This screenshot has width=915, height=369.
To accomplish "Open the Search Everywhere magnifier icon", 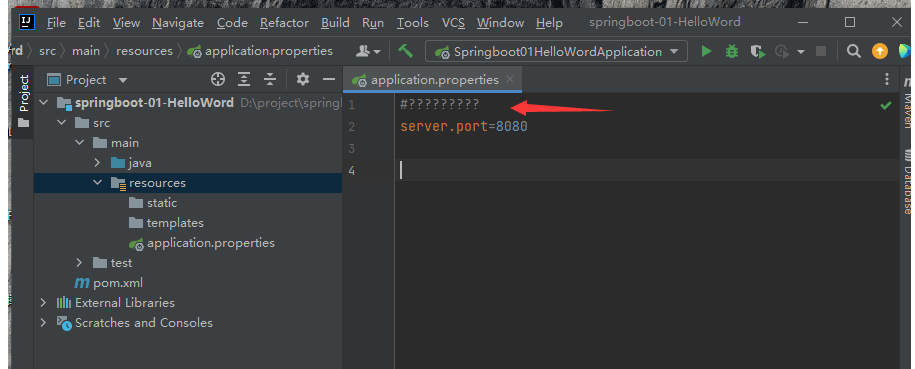I will click(x=854, y=51).
